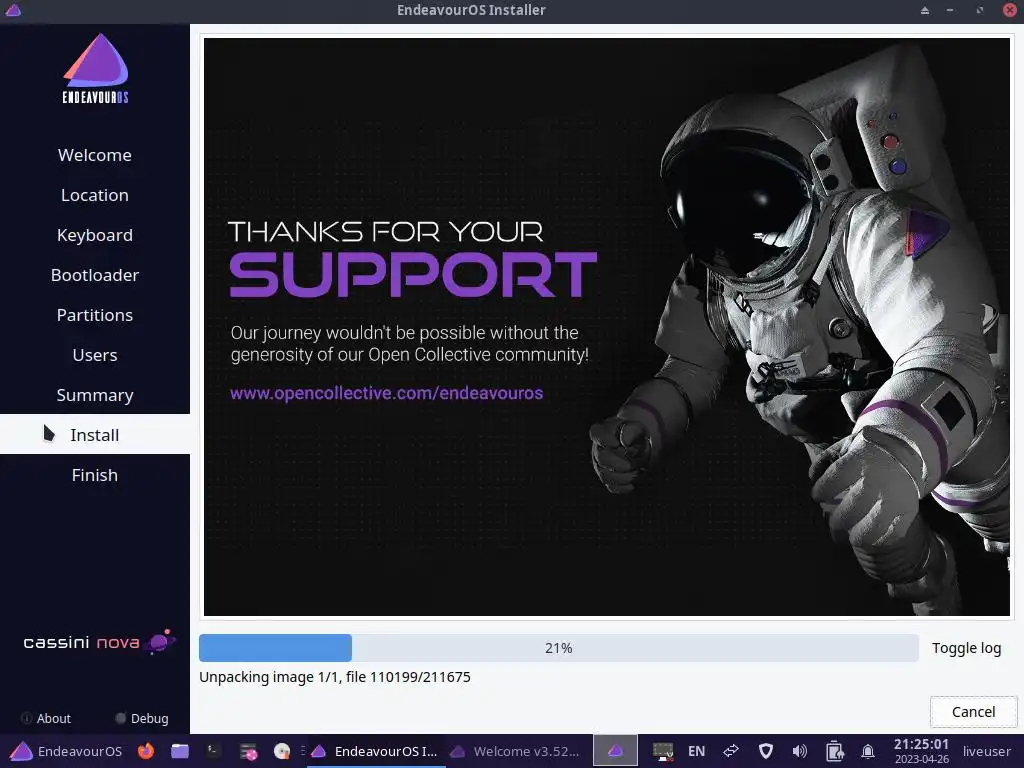
Task: Toggle the installer log view
Action: (x=966, y=648)
